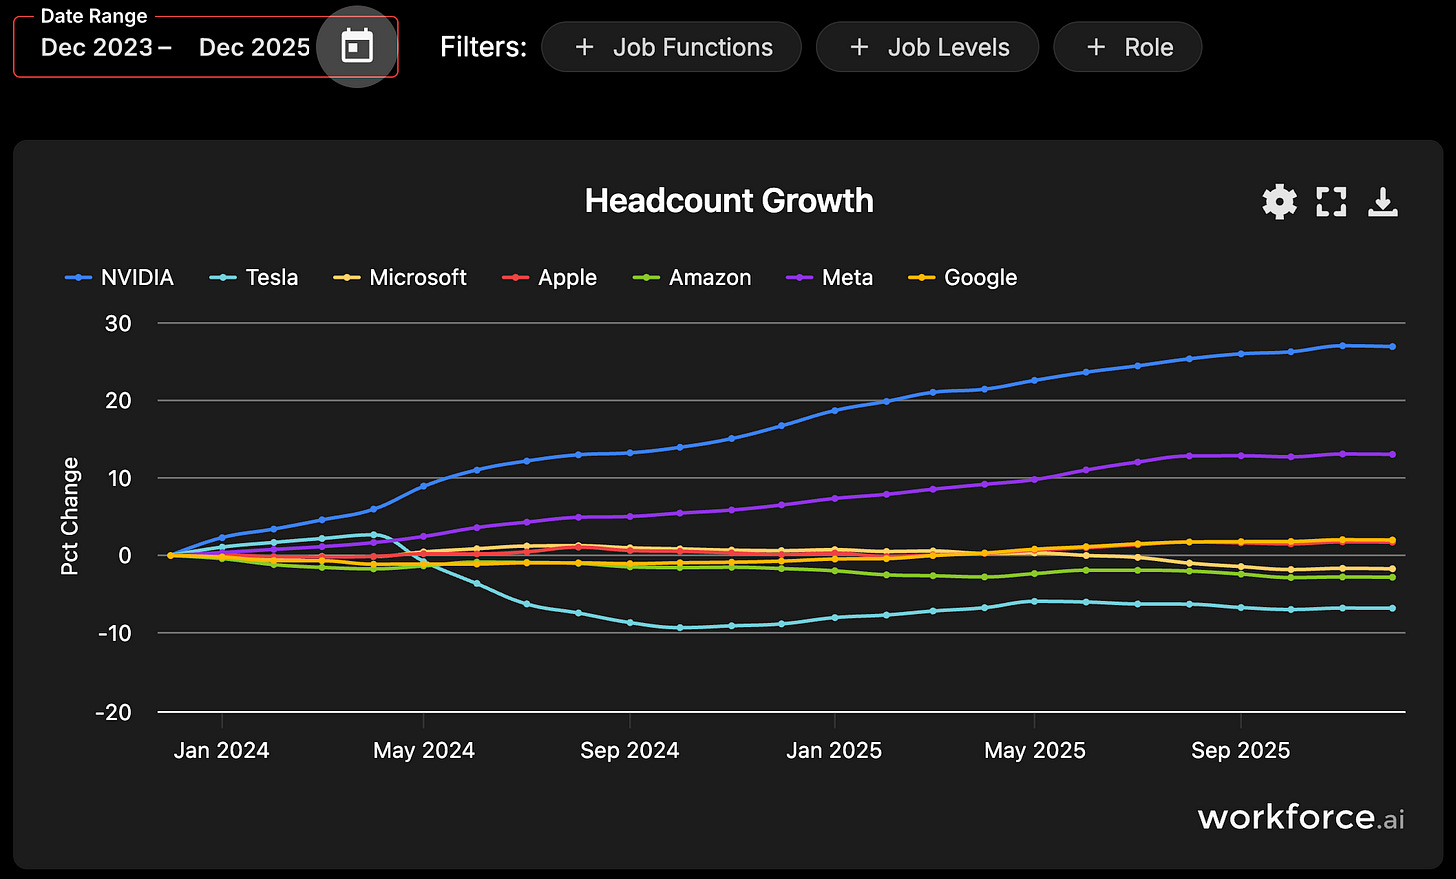Click the Sep 2025 axis label
This screenshot has width=1456, height=879.
1241,751
